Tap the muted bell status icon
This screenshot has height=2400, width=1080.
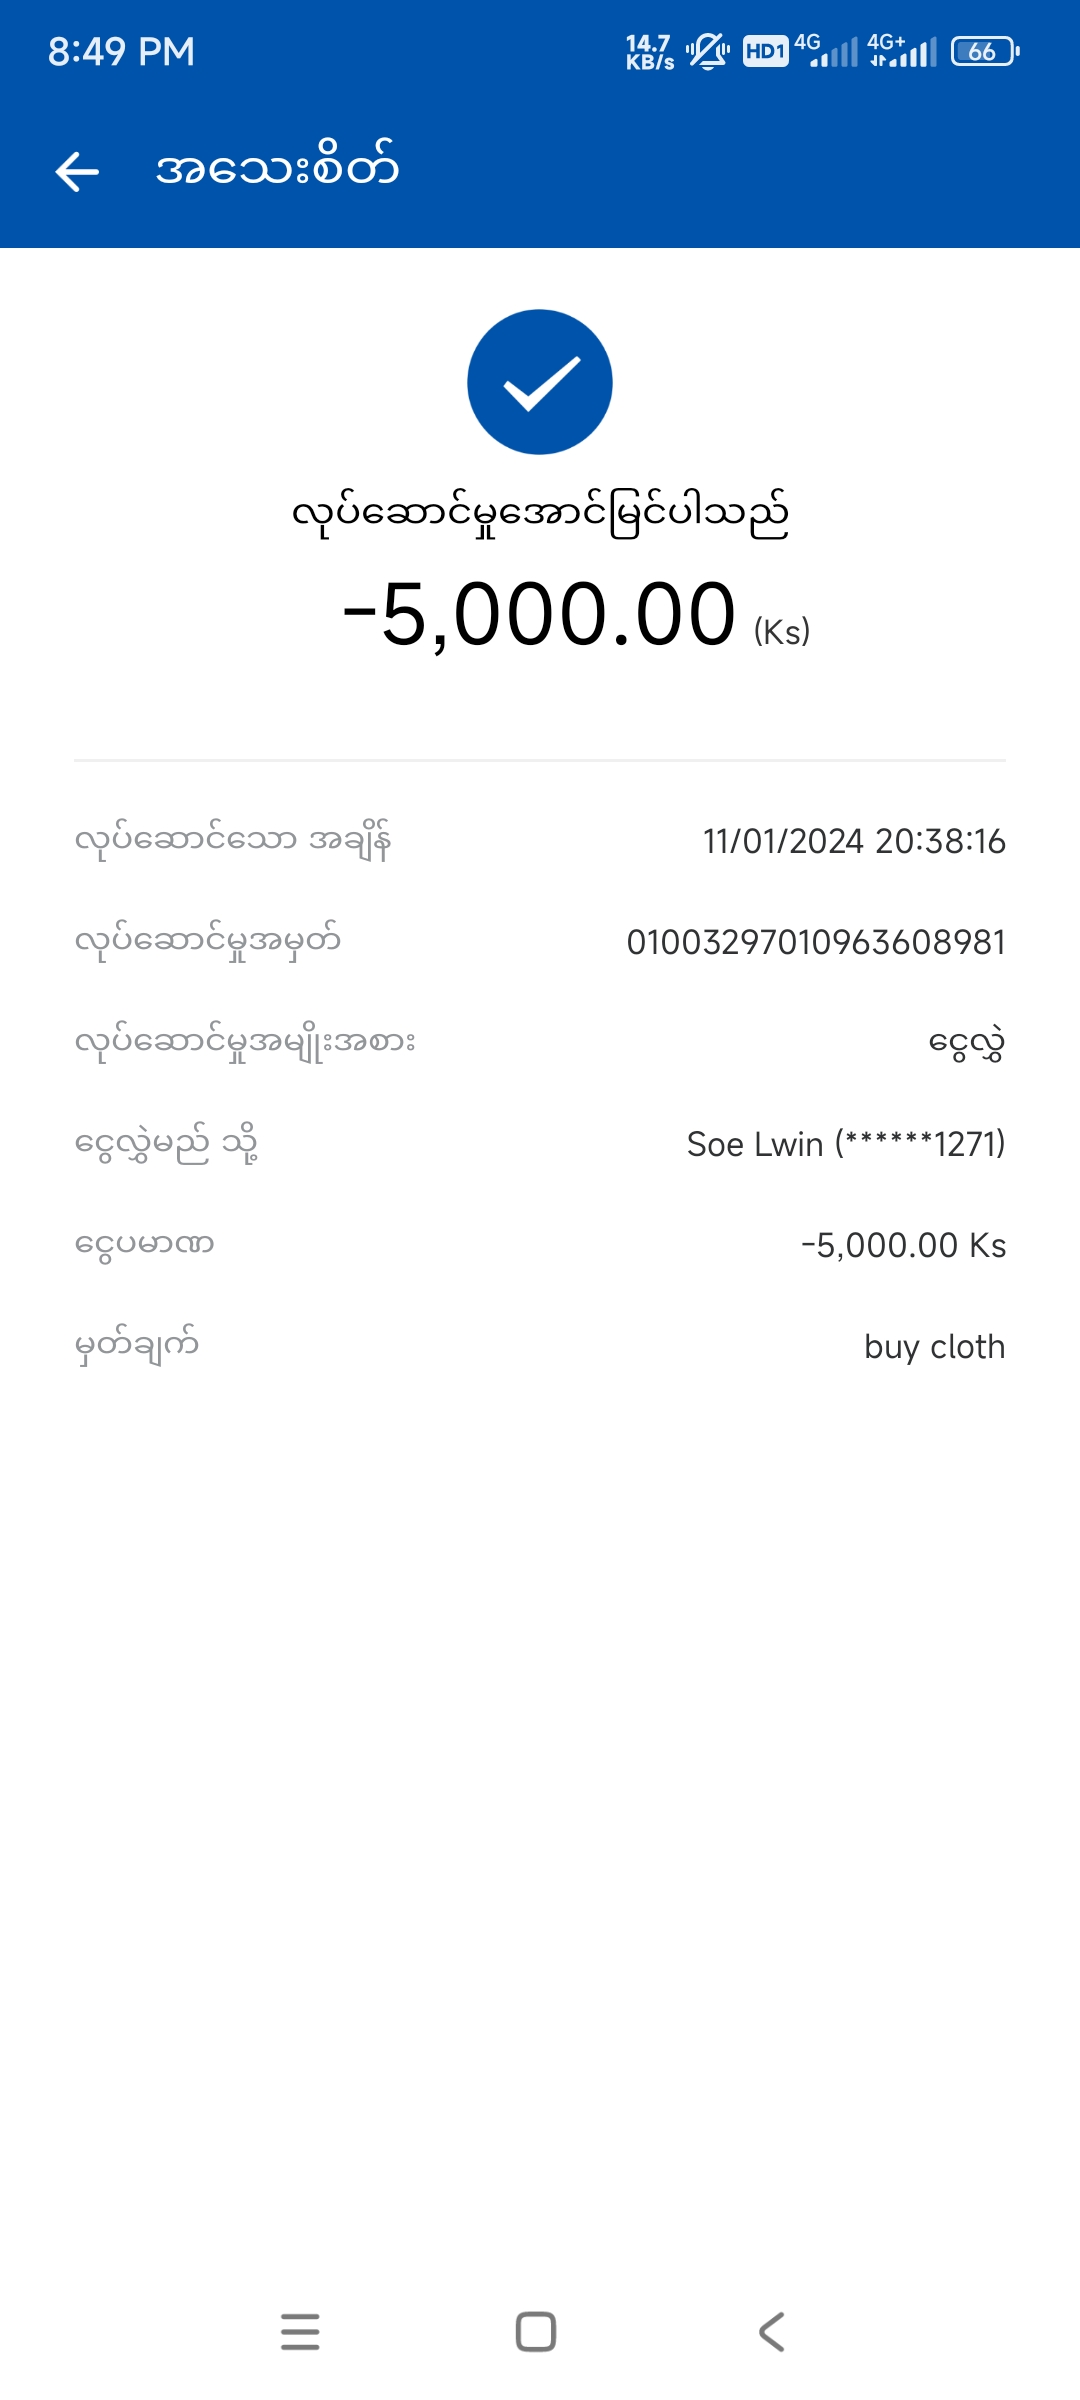coord(708,51)
